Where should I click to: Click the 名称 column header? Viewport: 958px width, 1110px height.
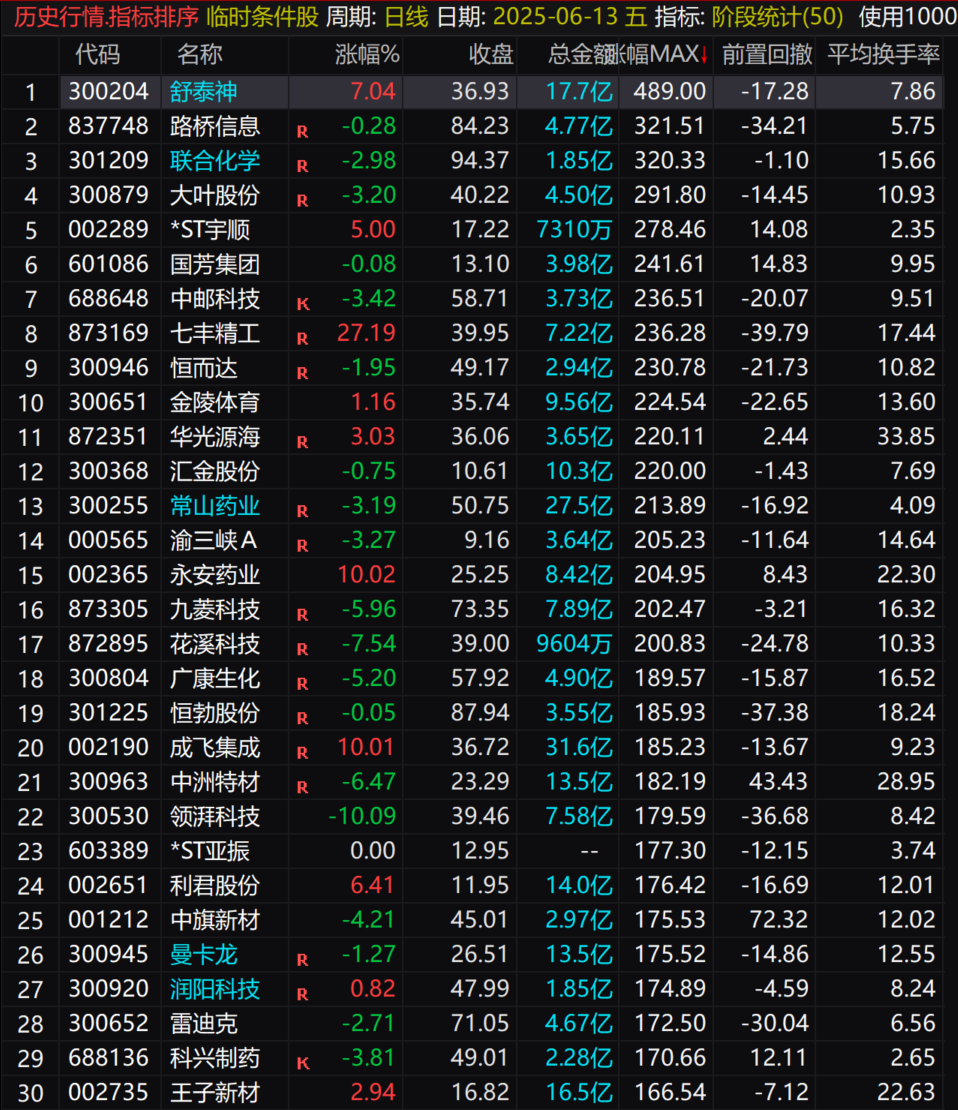(x=200, y=55)
